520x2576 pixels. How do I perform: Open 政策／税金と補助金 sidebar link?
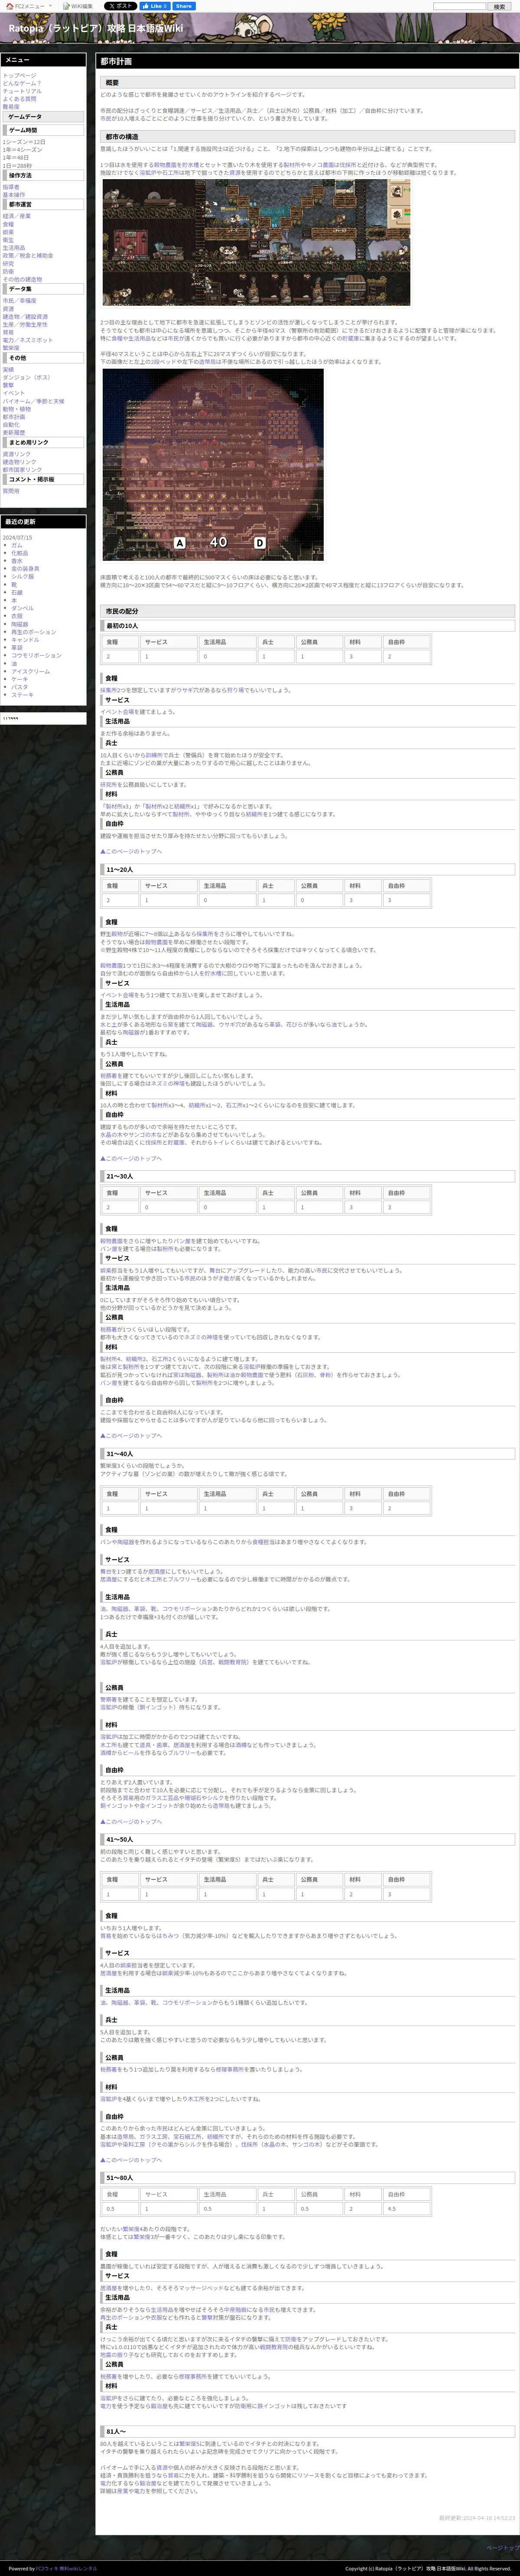tap(28, 255)
